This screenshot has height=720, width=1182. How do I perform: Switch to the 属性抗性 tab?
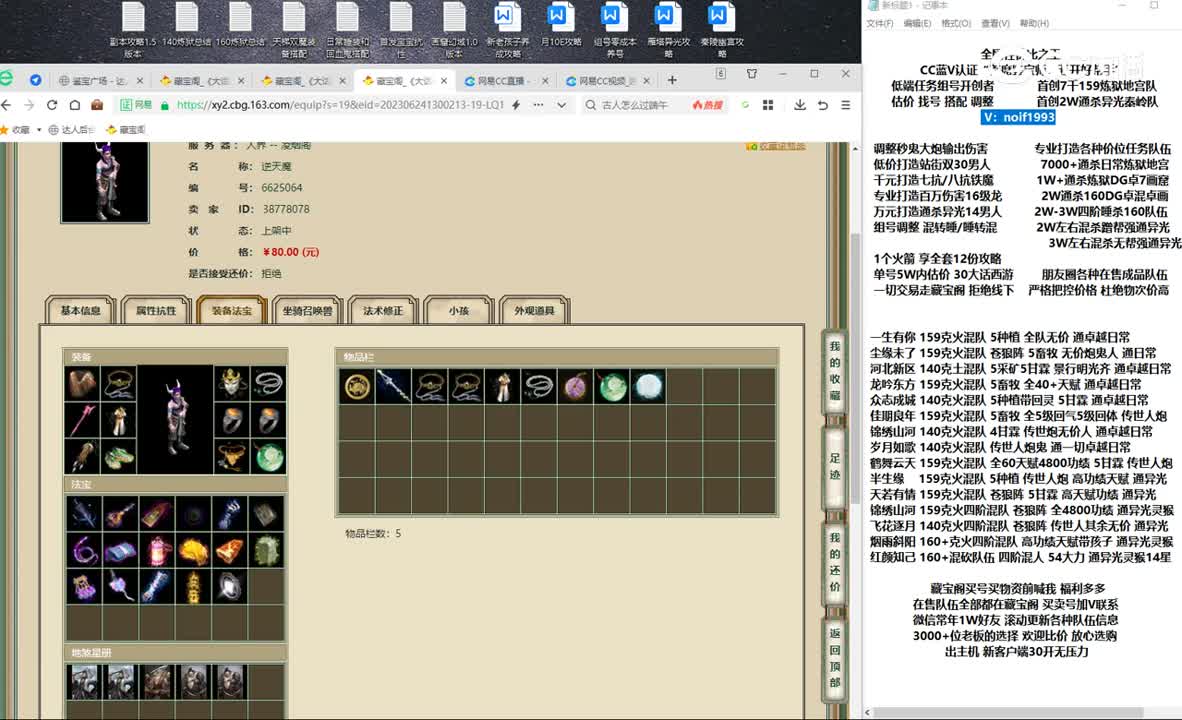(x=156, y=311)
